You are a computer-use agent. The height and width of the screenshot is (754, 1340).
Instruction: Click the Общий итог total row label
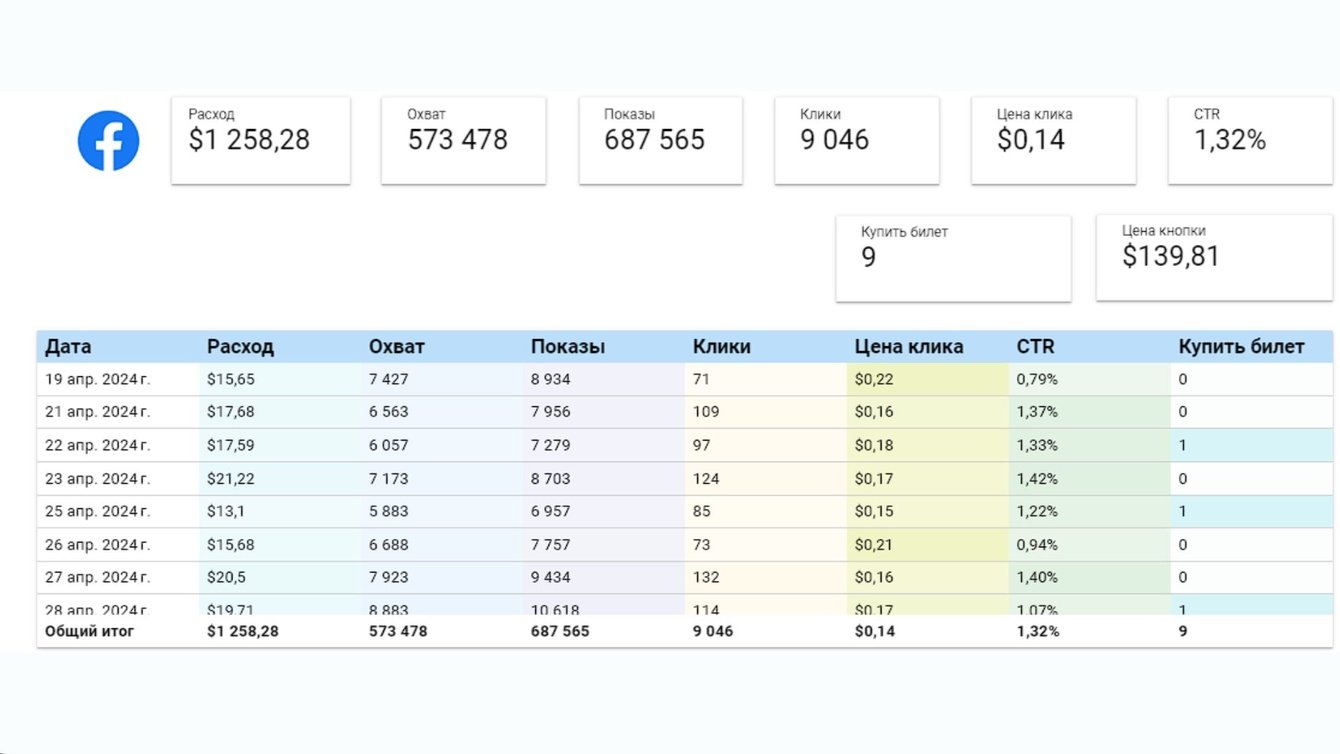coord(90,631)
